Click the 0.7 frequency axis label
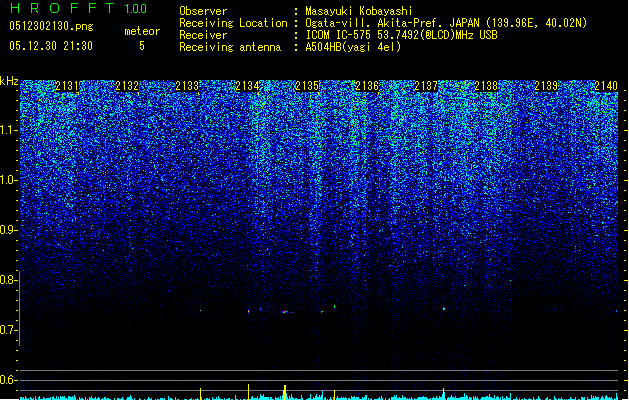The height and width of the screenshot is (400, 629). [x=8, y=330]
